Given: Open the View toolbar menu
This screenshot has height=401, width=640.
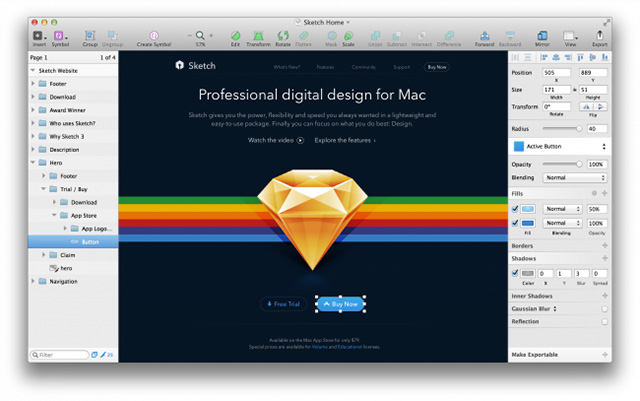Looking at the screenshot, I should 570,36.
